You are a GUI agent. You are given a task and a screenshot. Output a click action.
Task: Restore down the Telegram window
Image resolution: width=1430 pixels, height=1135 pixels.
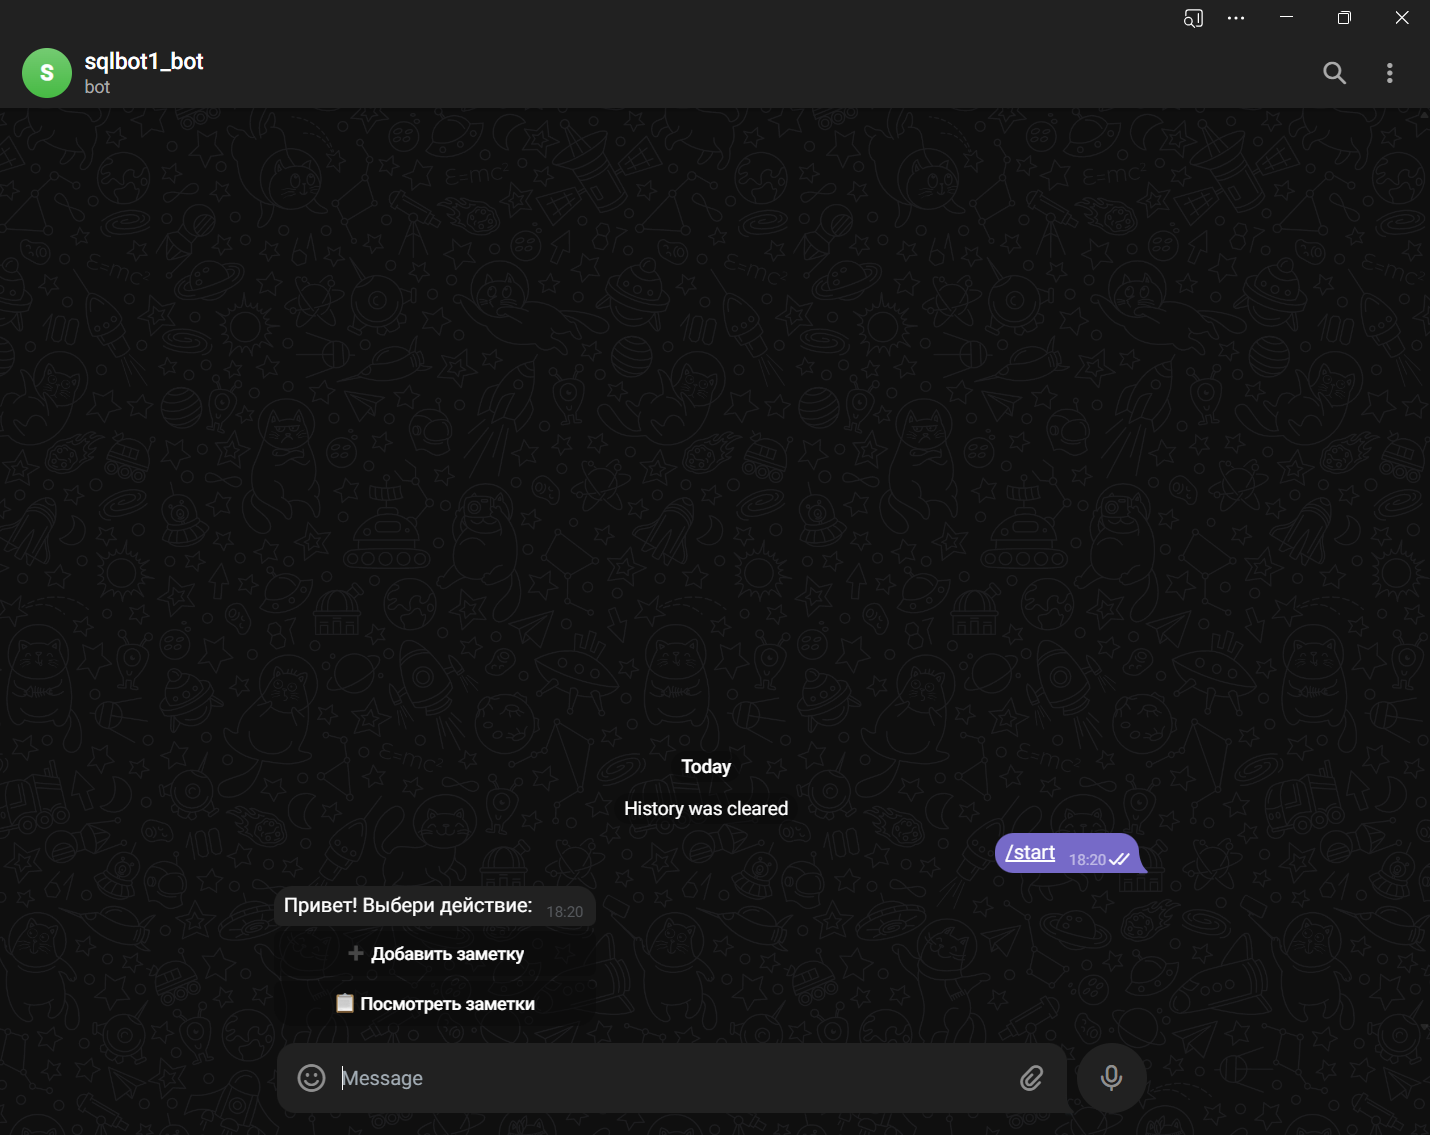pyautogui.click(x=1344, y=18)
